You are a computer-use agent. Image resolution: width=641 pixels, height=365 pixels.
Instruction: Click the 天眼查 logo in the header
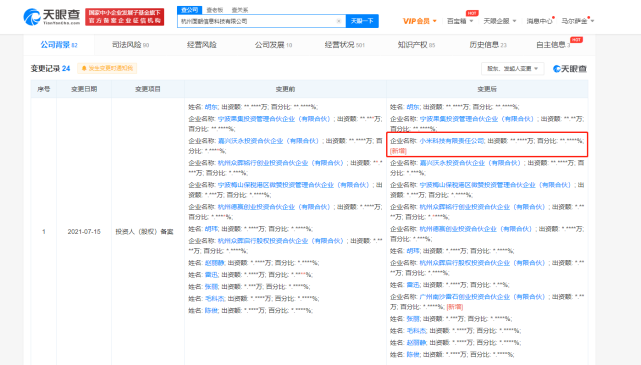[x=52, y=17]
